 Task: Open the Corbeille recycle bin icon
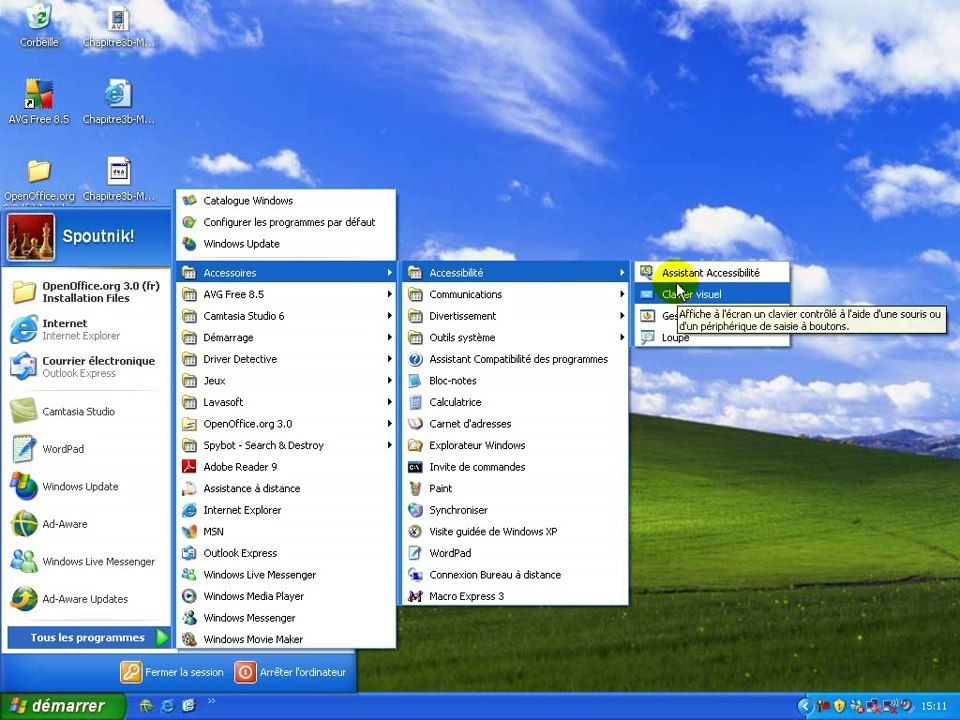coord(39,18)
